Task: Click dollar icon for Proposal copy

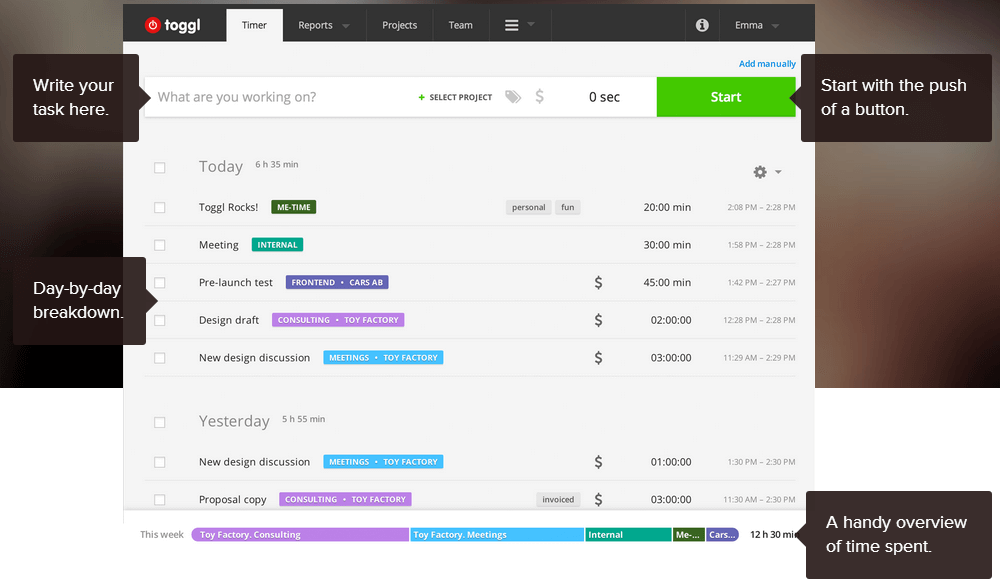Action: pos(598,499)
